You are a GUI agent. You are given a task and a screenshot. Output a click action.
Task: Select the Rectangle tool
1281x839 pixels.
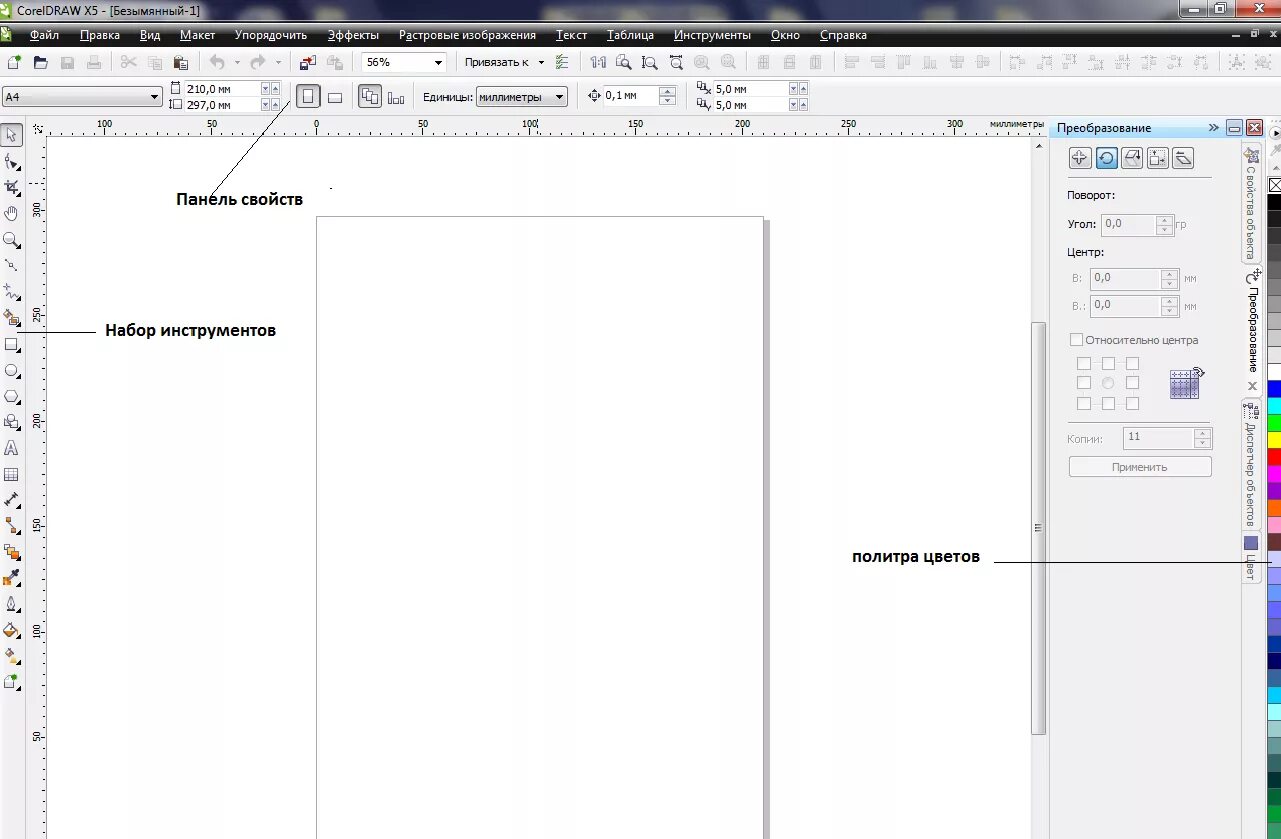[x=12, y=345]
